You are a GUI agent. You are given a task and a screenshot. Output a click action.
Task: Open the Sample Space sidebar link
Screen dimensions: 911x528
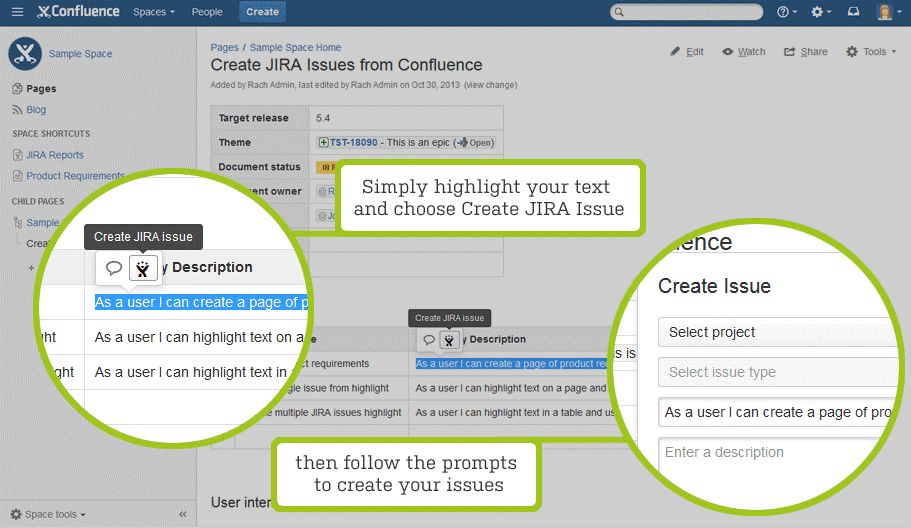tap(80, 53)
